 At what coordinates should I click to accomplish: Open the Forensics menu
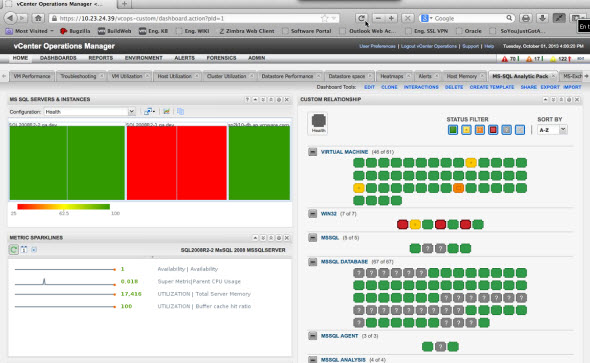pos(221,58)
